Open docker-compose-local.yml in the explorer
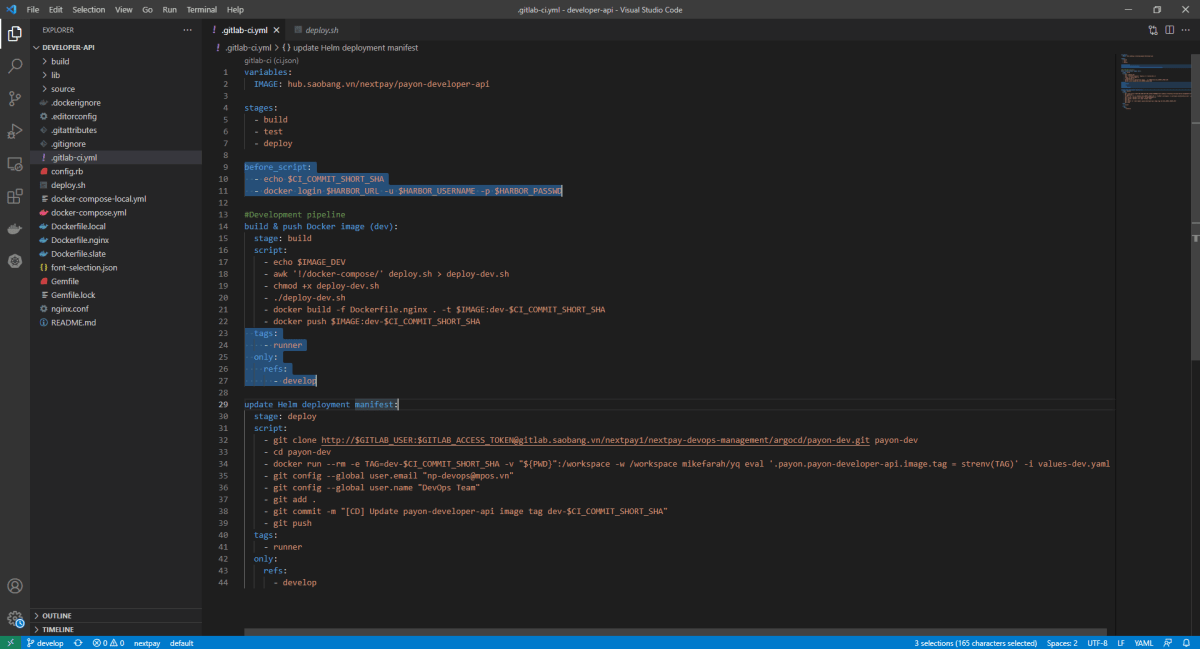The width and height of the screenshot is (1200, 649). coord(98,199)
